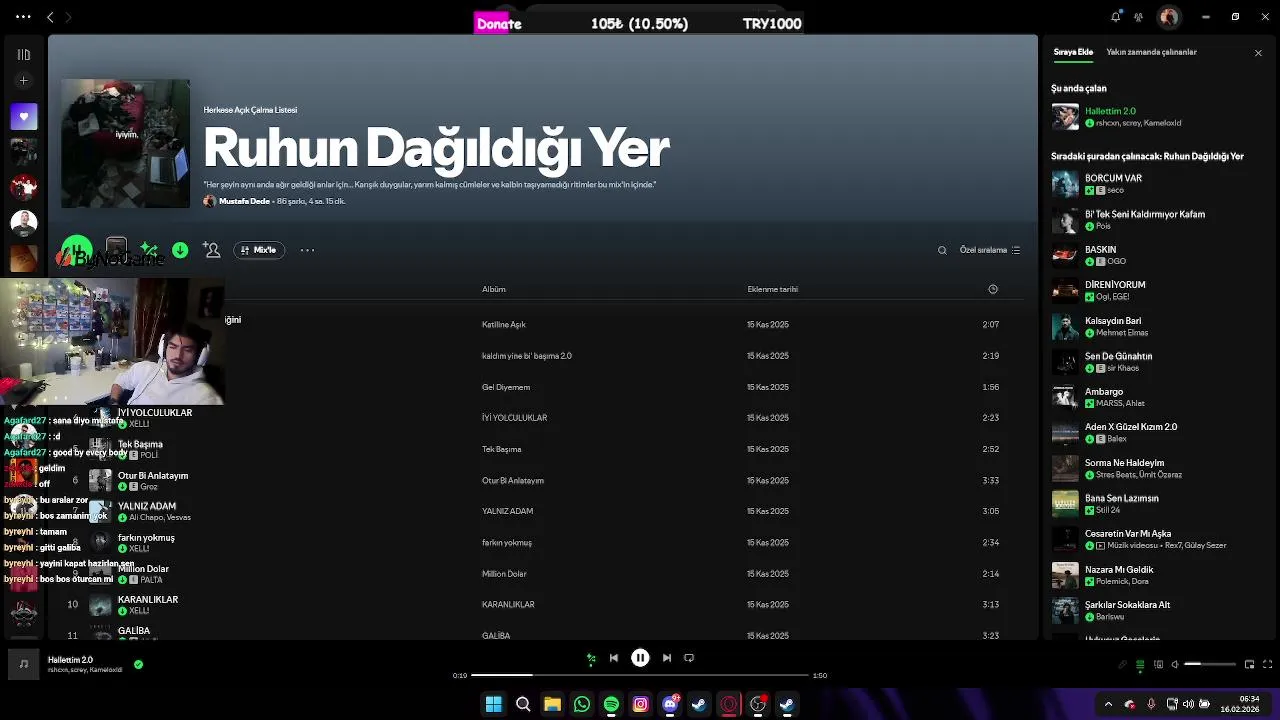The image size is (1280, 720).
Task: Open the Mix'le button
Action: coord(259,250)
